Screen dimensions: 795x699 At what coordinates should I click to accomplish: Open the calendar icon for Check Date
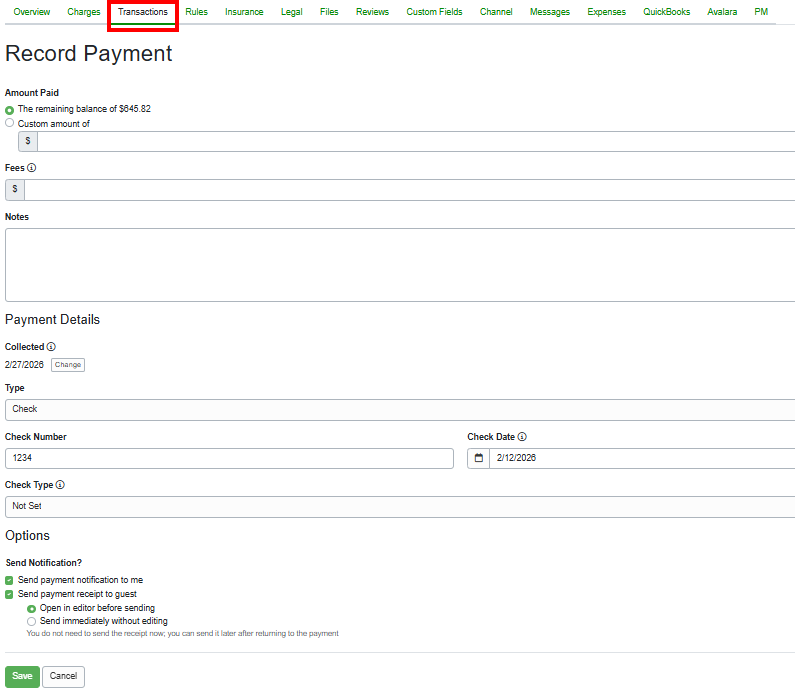tap(478, 458)
